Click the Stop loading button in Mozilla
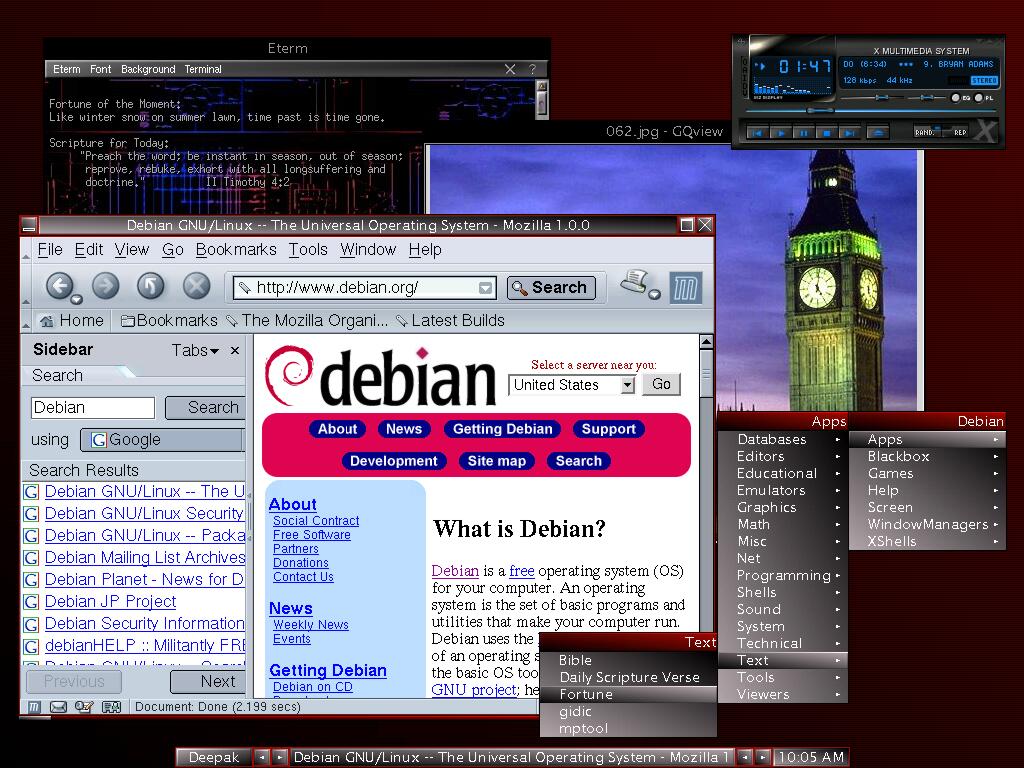The width and height of the screenshot is (1024, 768). (196, 286)
